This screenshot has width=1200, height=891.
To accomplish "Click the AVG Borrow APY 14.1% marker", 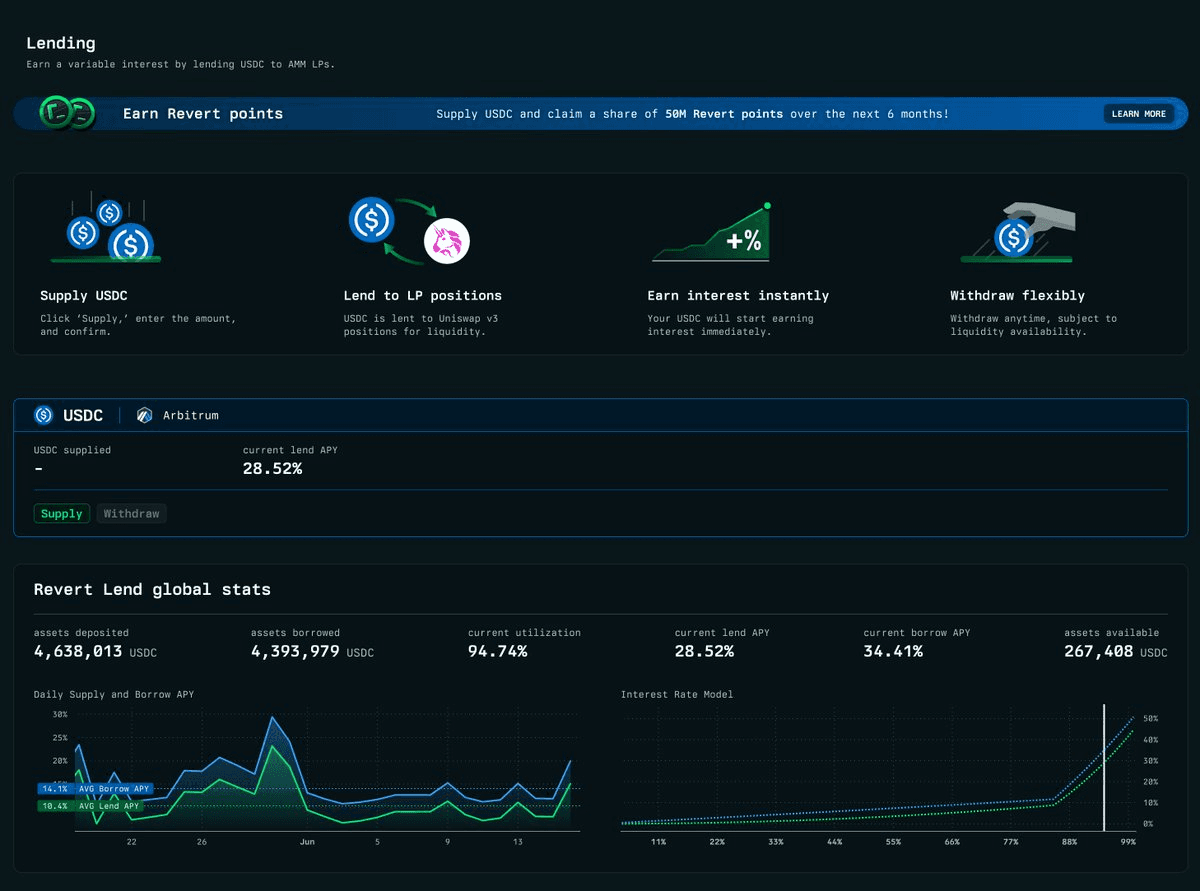I will (x=95, y=789).
